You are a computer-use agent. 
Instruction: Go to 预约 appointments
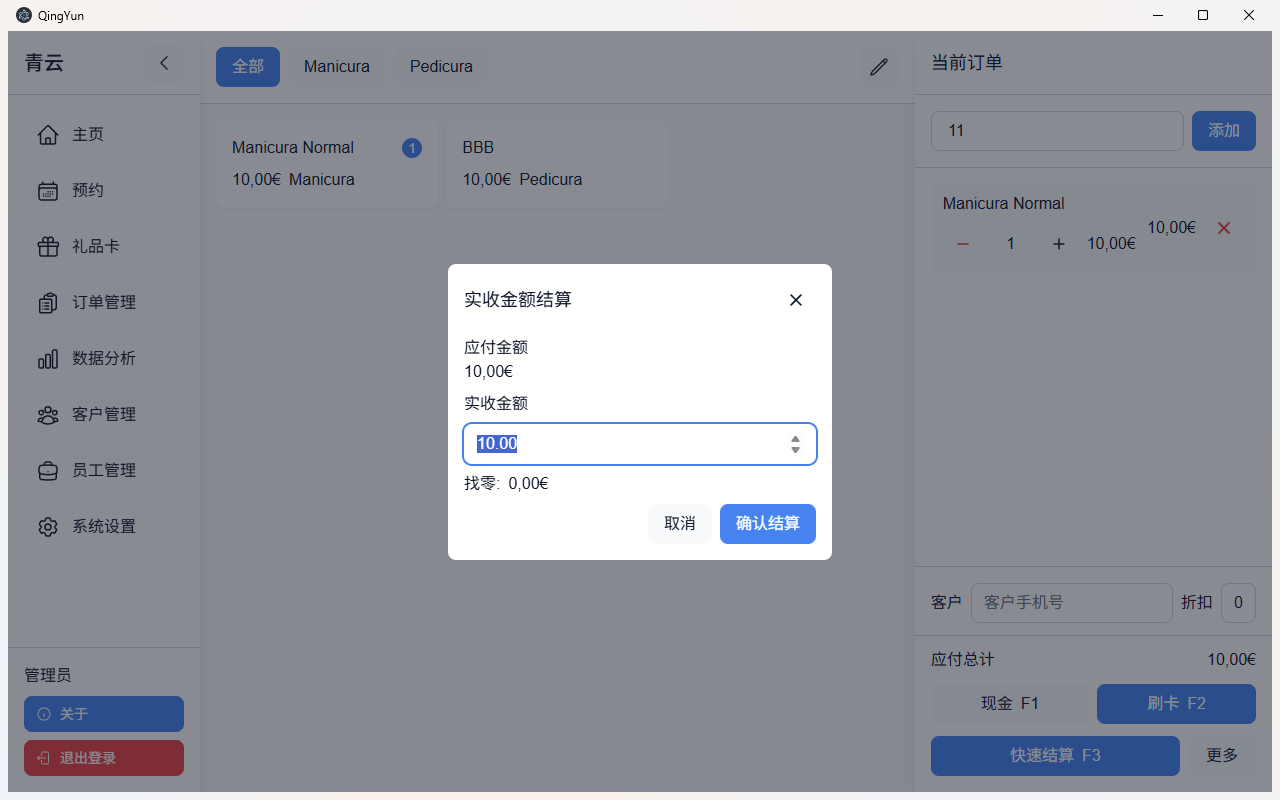pyautogui.click(x=104, y=190)
